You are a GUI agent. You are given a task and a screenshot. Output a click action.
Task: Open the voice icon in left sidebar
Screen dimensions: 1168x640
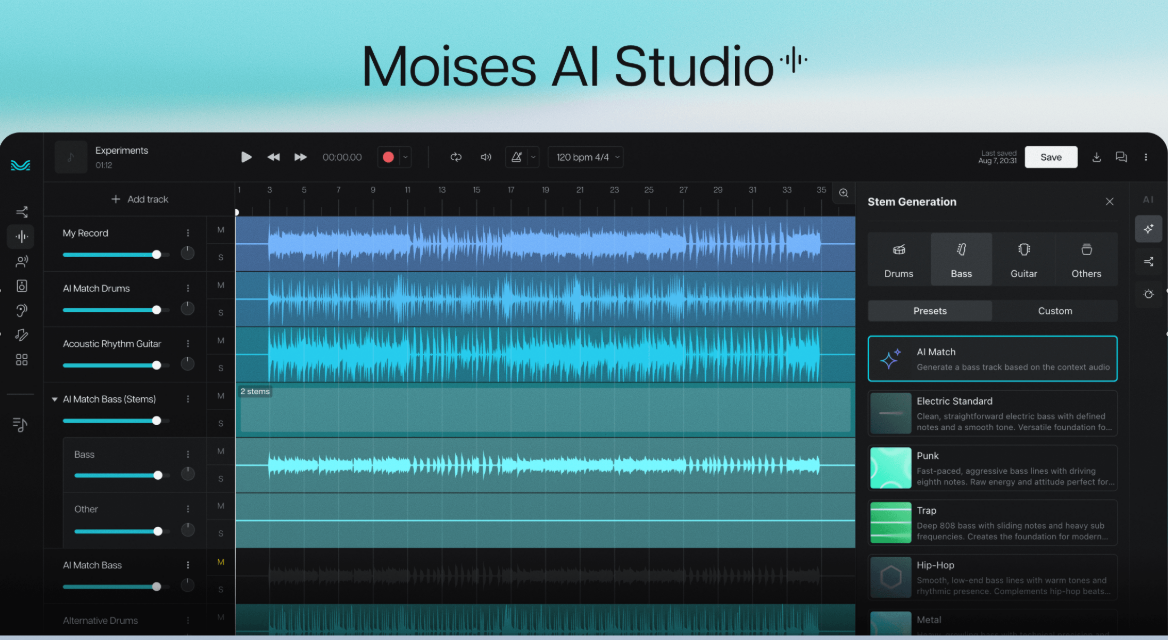point(22,262)
